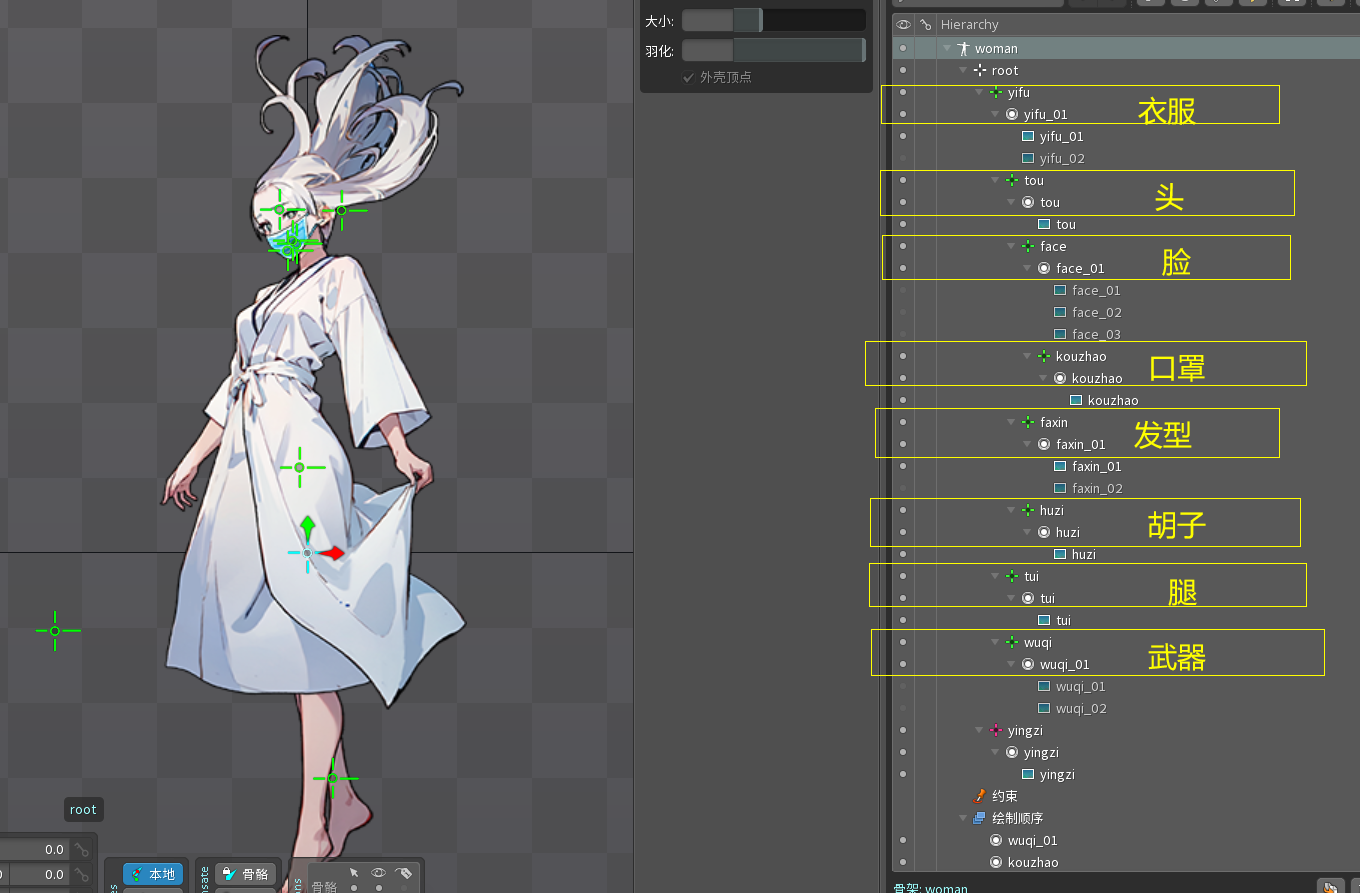
Task: Click the woman skeleton icon in Hierarchy
Action: click(x=964, y=48)
